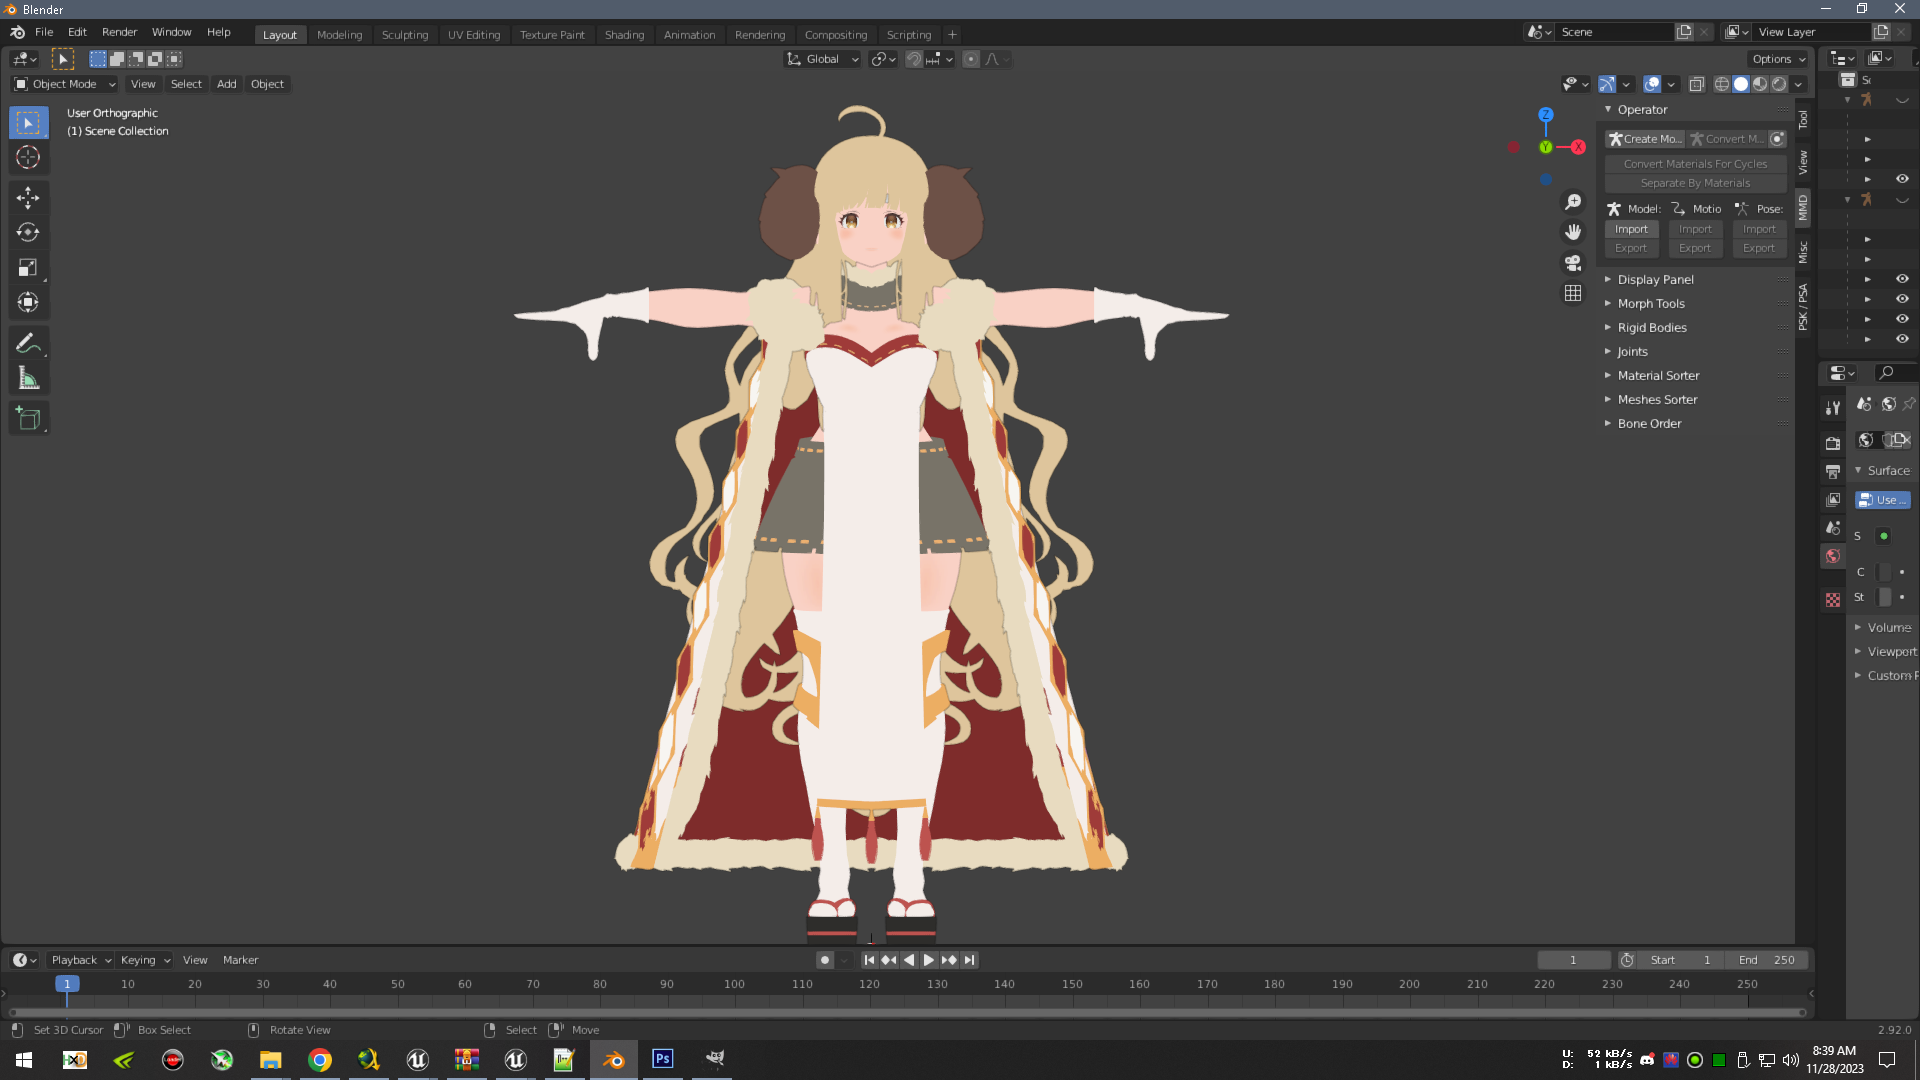Open the View Layer properties tab

tap(1833, 499)
